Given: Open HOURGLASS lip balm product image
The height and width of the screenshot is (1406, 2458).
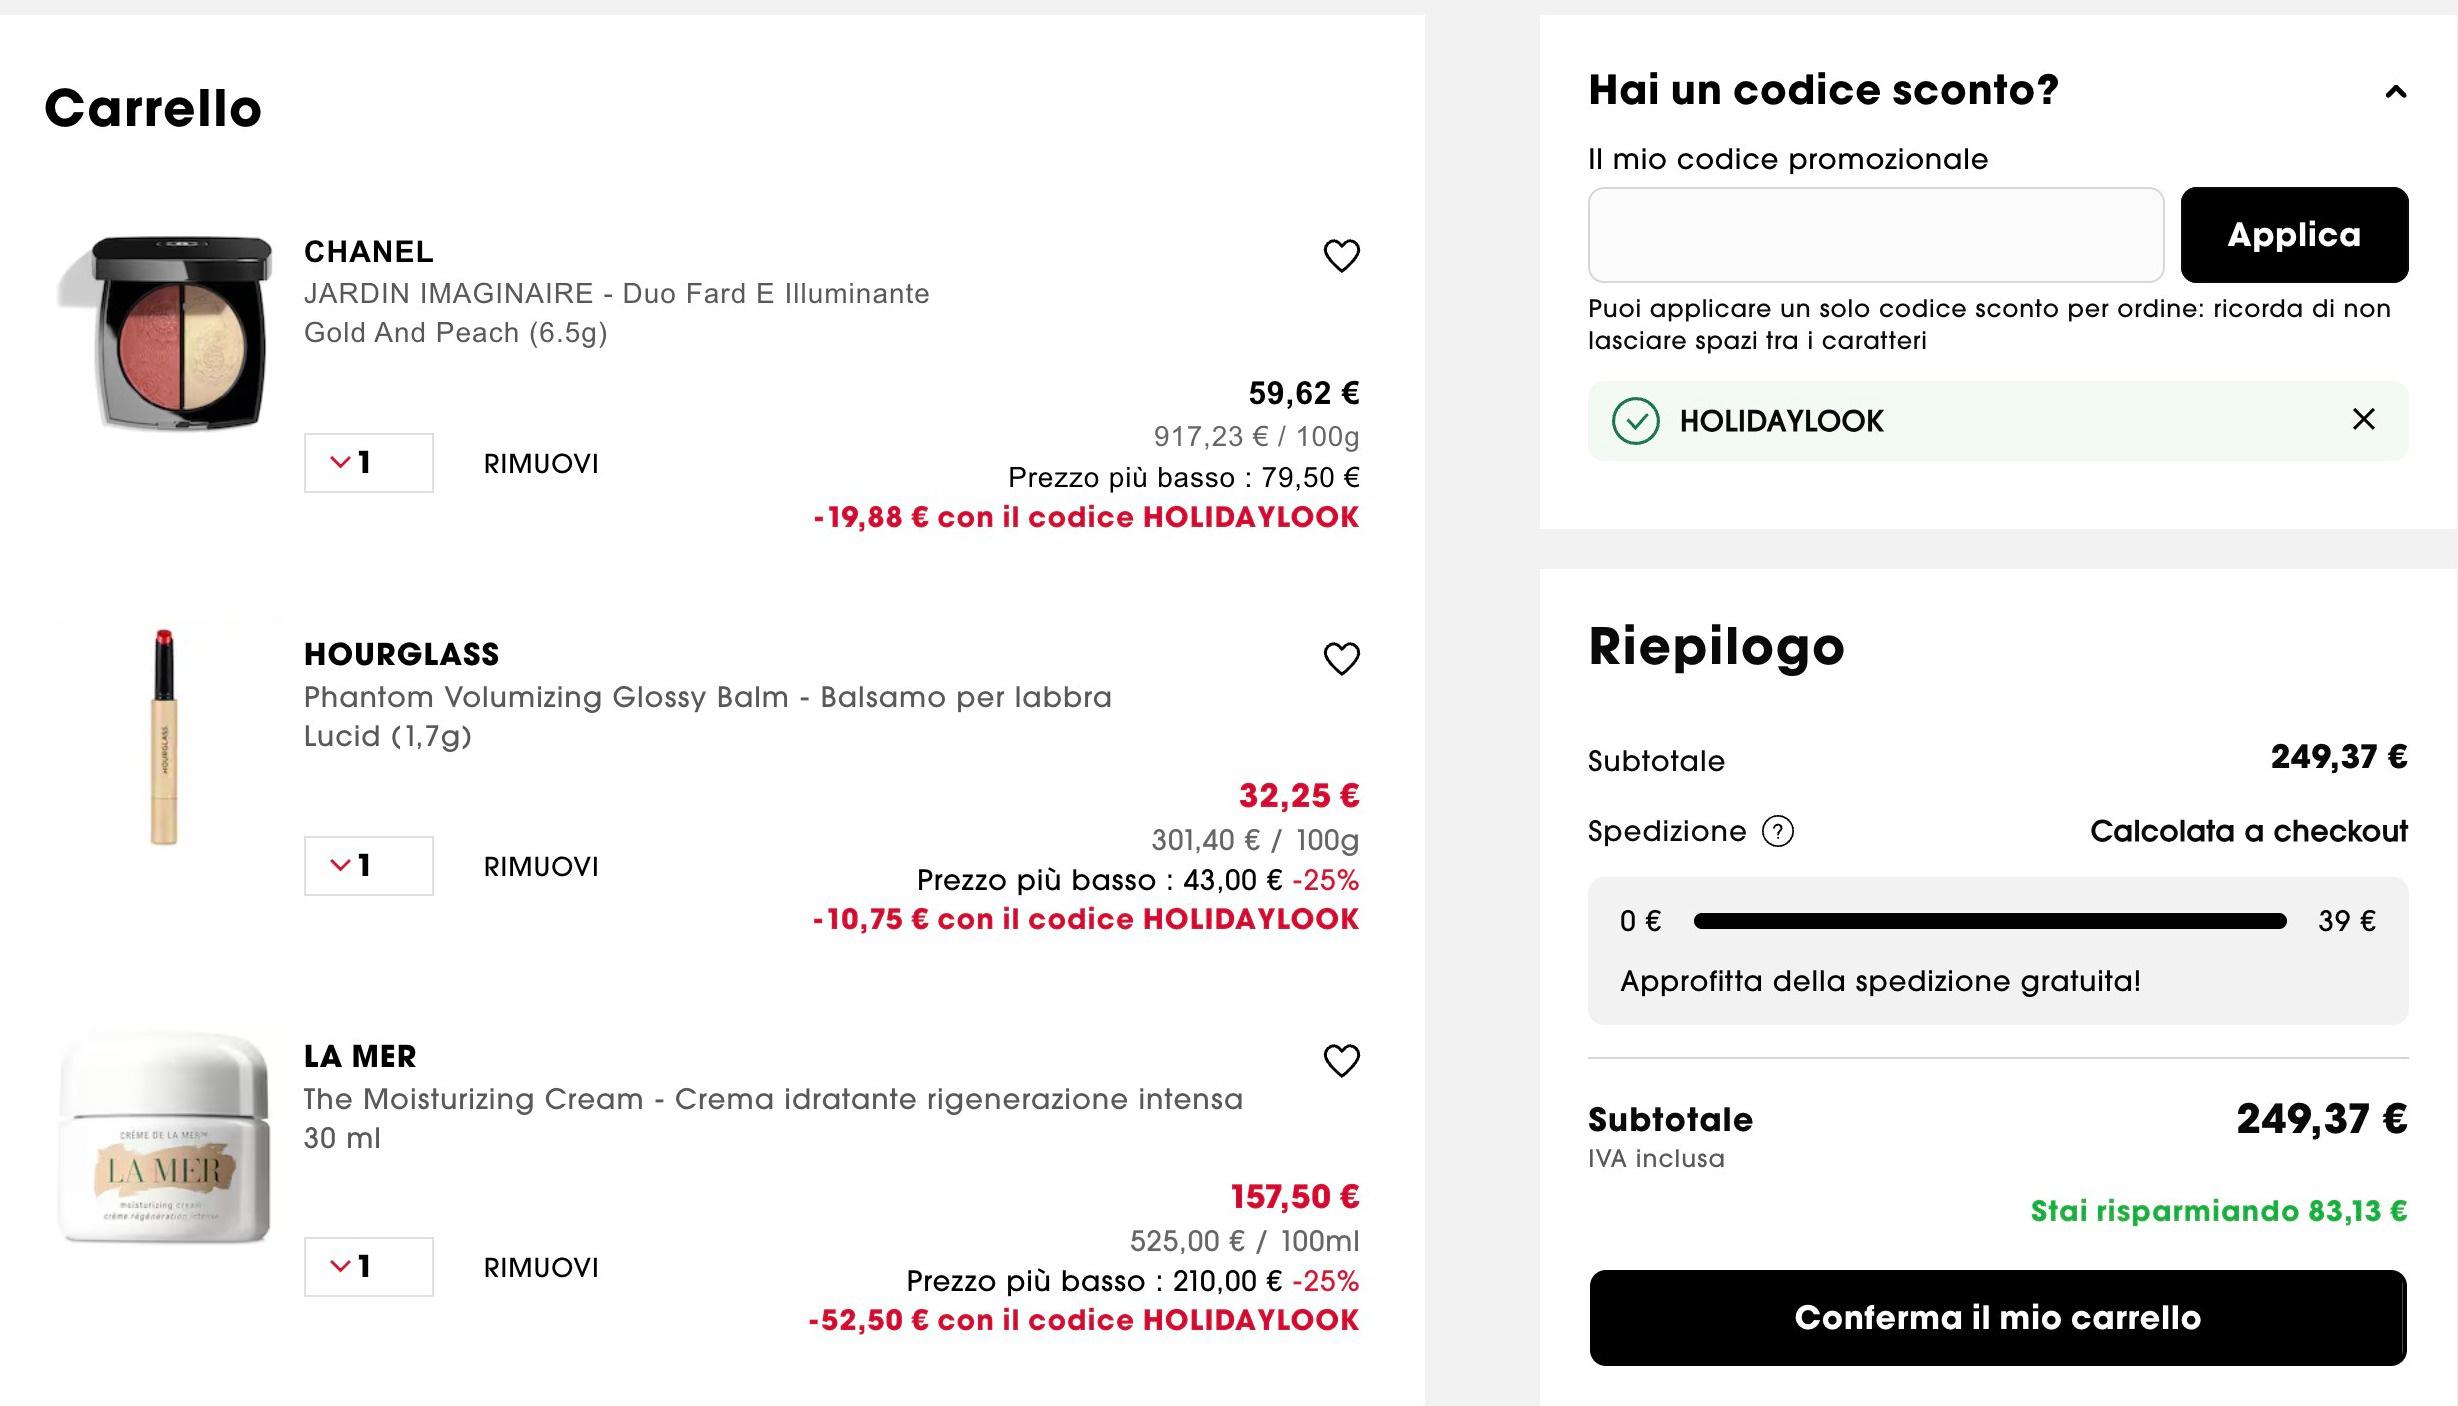Looking at the screenshot, I should tap(164, 737).
